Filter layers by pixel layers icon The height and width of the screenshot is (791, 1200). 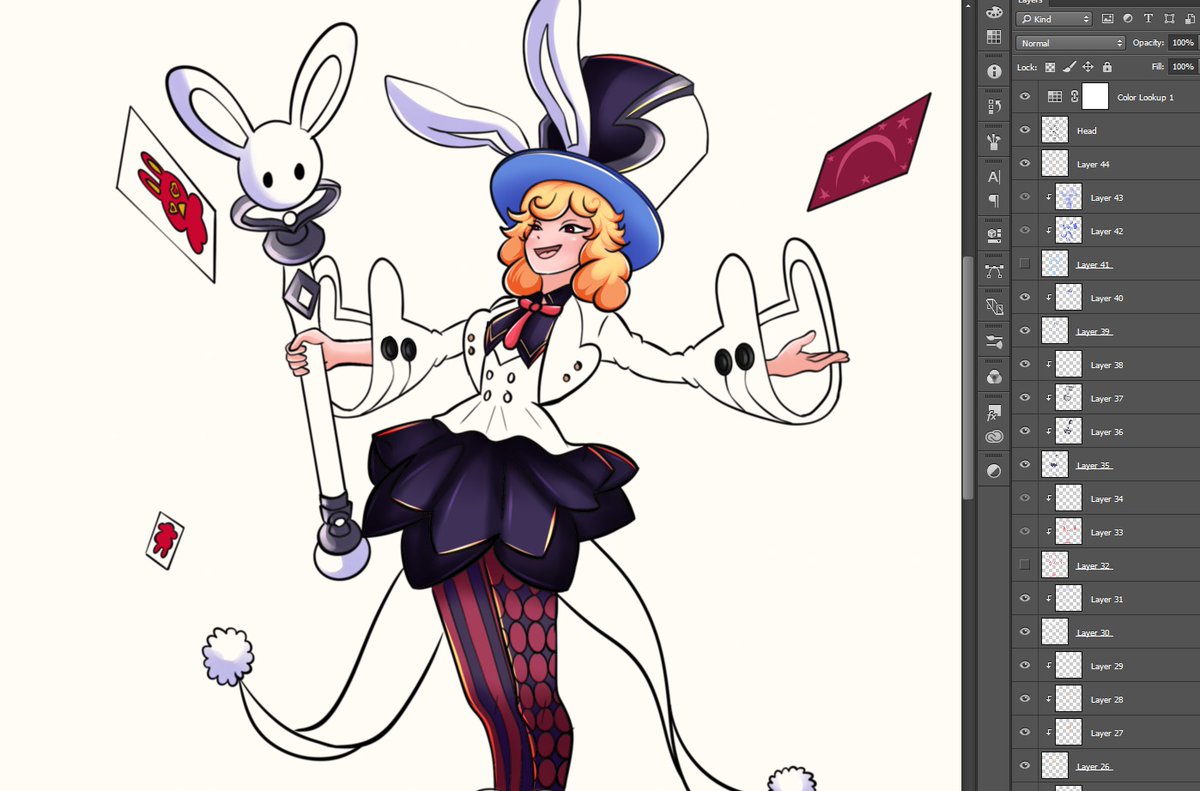[1107, 19]
